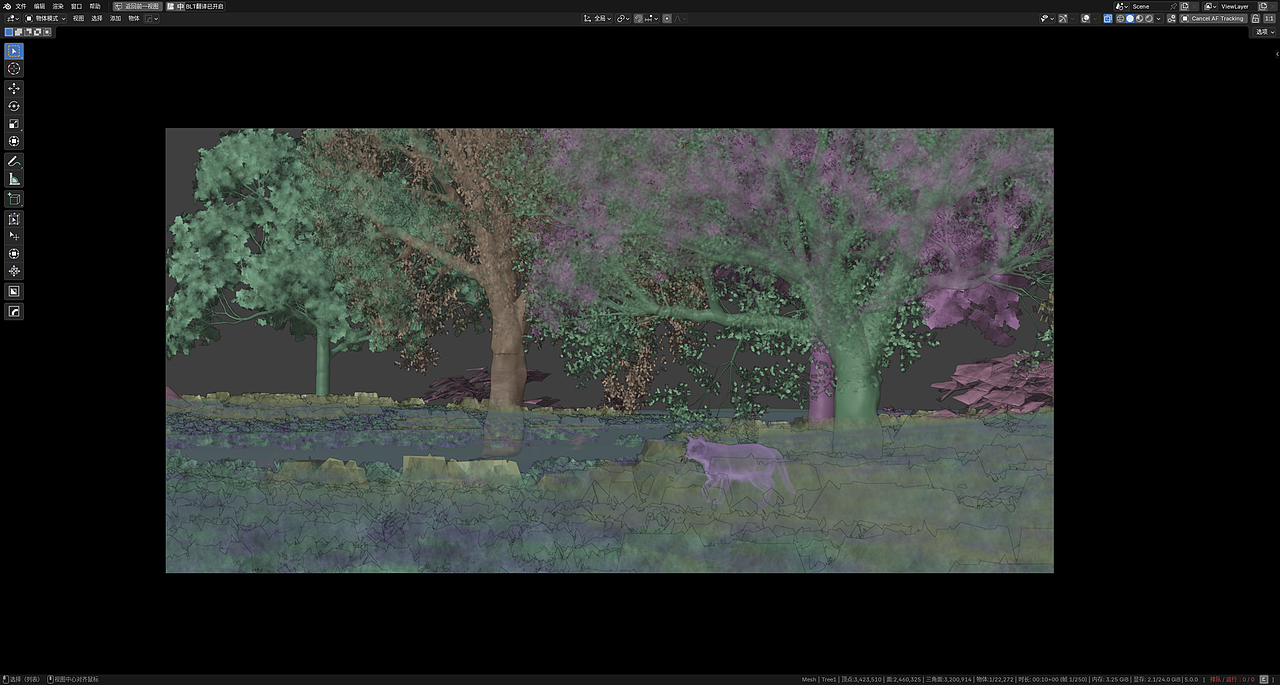This screenshot has width=1280, height=685.
Task: Select the Annotate tool
Action: [14, 161]
